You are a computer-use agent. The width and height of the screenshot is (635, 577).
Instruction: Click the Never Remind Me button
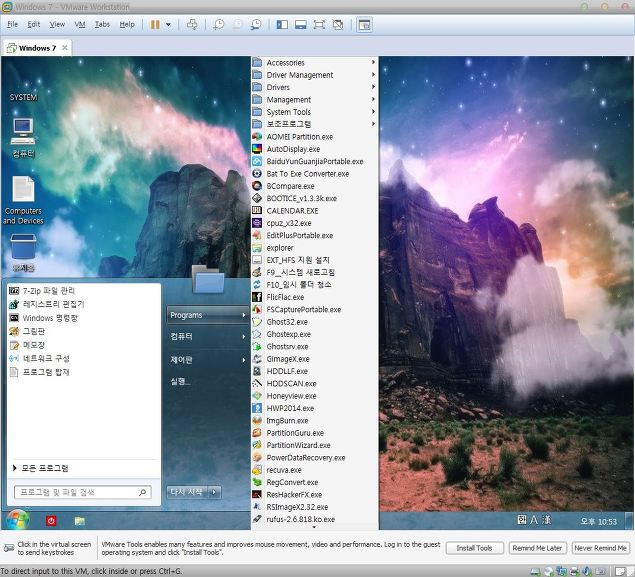(601, 548)
